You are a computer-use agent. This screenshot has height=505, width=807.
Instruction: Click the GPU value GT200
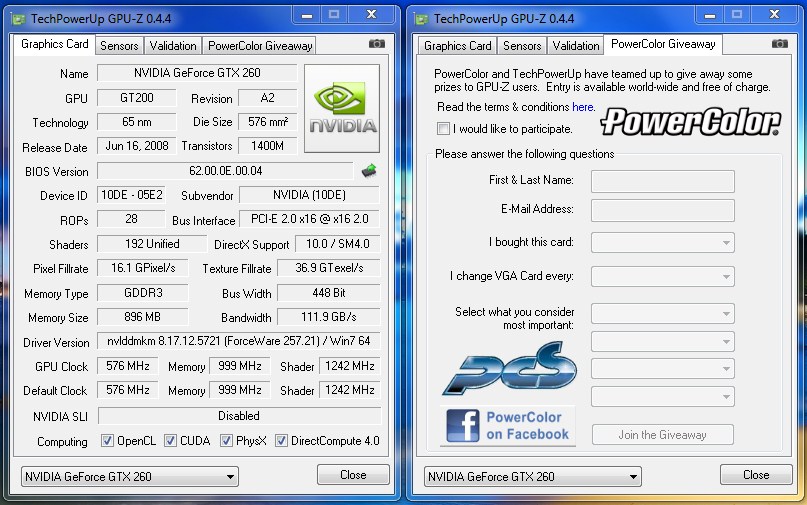(136, 98)
